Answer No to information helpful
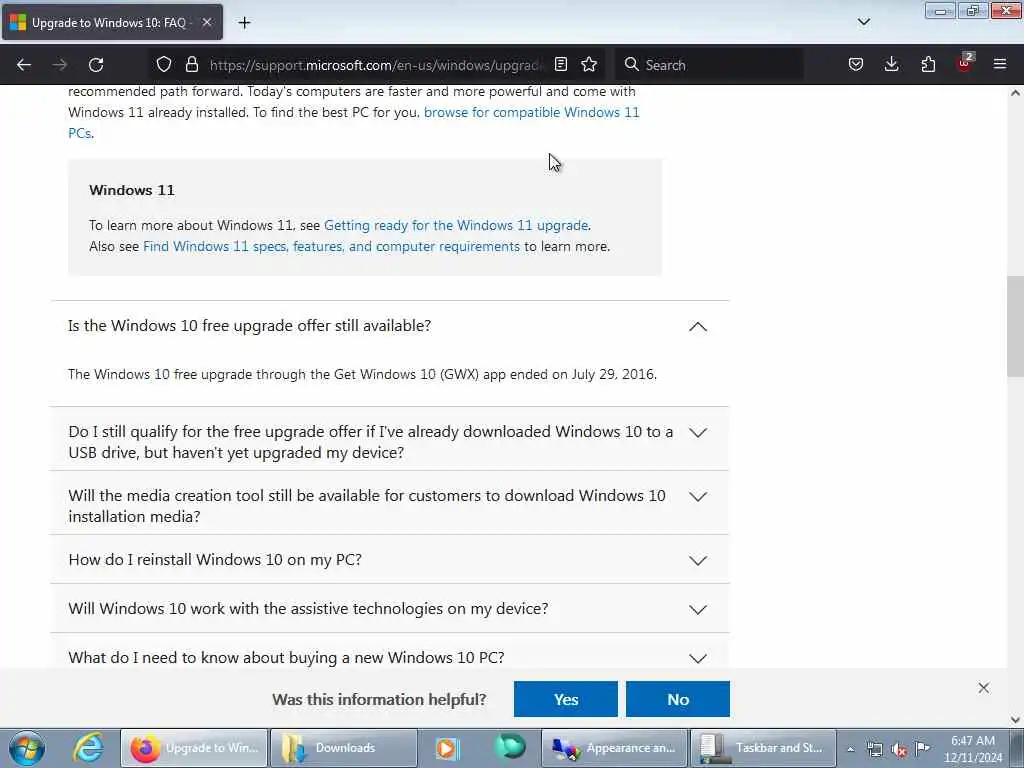1024x768 pixels. coord(678,699)
